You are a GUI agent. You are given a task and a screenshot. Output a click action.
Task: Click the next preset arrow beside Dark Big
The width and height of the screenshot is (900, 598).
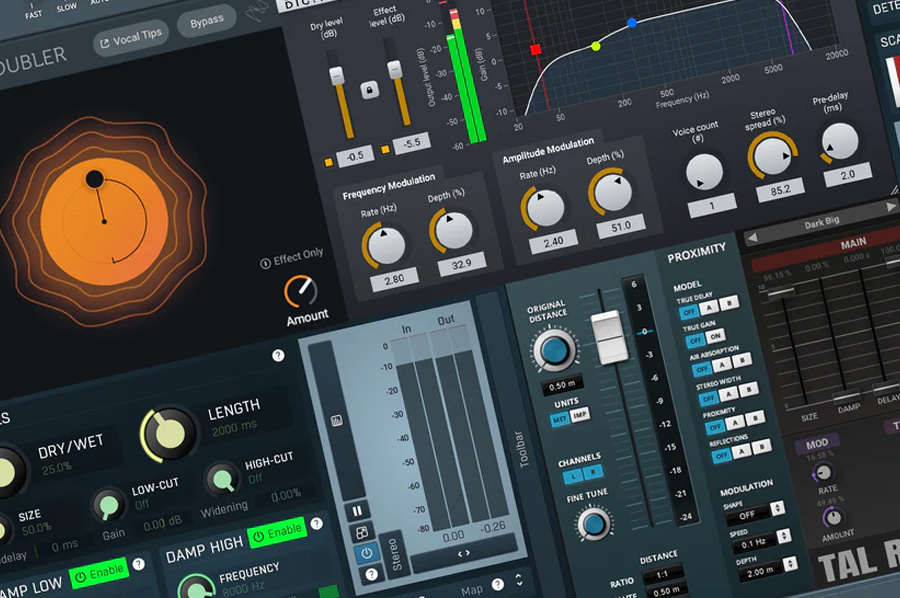click(x=891, y=207)
